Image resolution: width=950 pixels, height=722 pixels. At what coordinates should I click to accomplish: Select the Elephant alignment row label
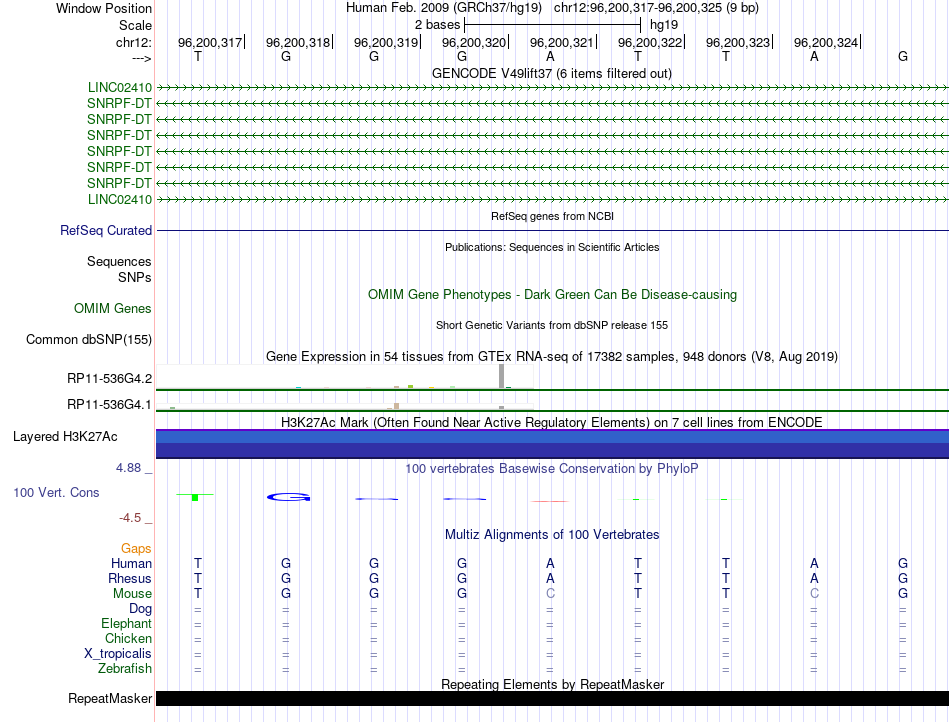point(127,623)
